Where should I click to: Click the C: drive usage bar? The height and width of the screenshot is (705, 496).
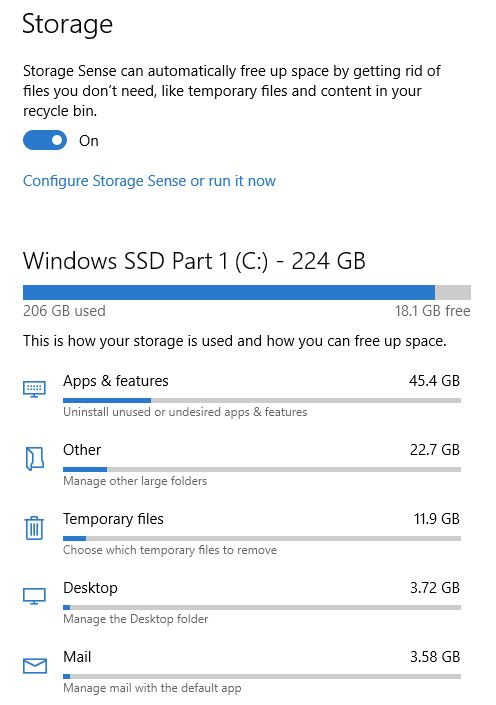247,292
